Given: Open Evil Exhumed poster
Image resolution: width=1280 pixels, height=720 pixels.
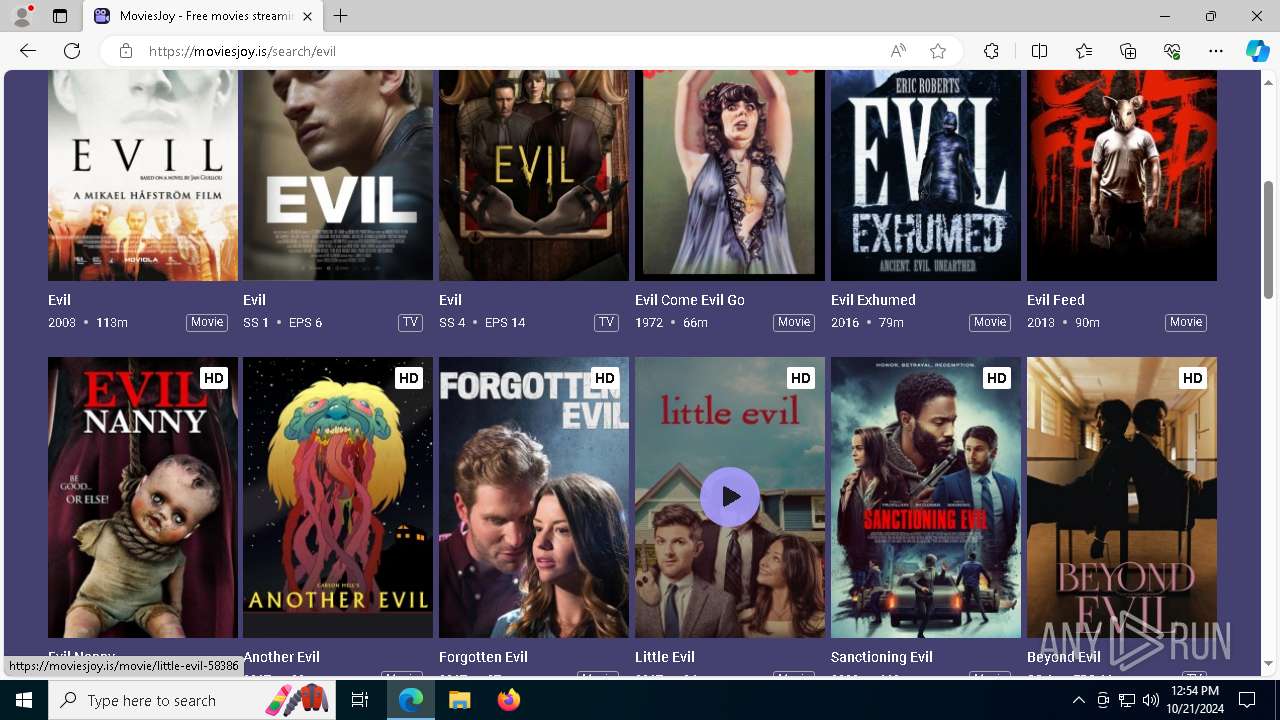Looking at the screenshot, I should click(926, 175).
